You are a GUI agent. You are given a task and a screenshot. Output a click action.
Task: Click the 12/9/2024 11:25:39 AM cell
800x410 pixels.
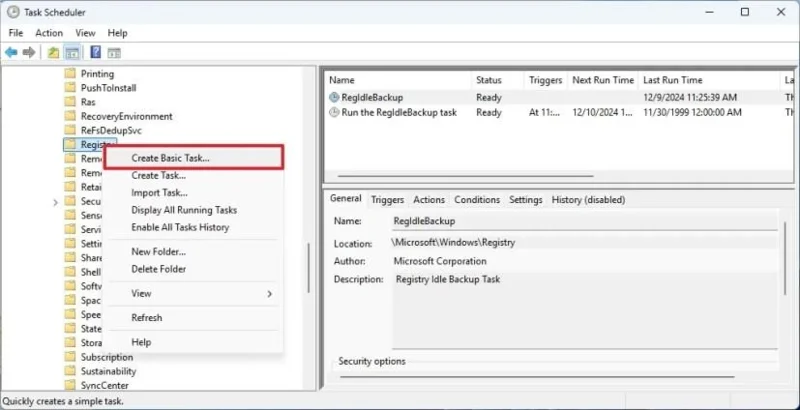pyautogui.click(x=690, y=97)
